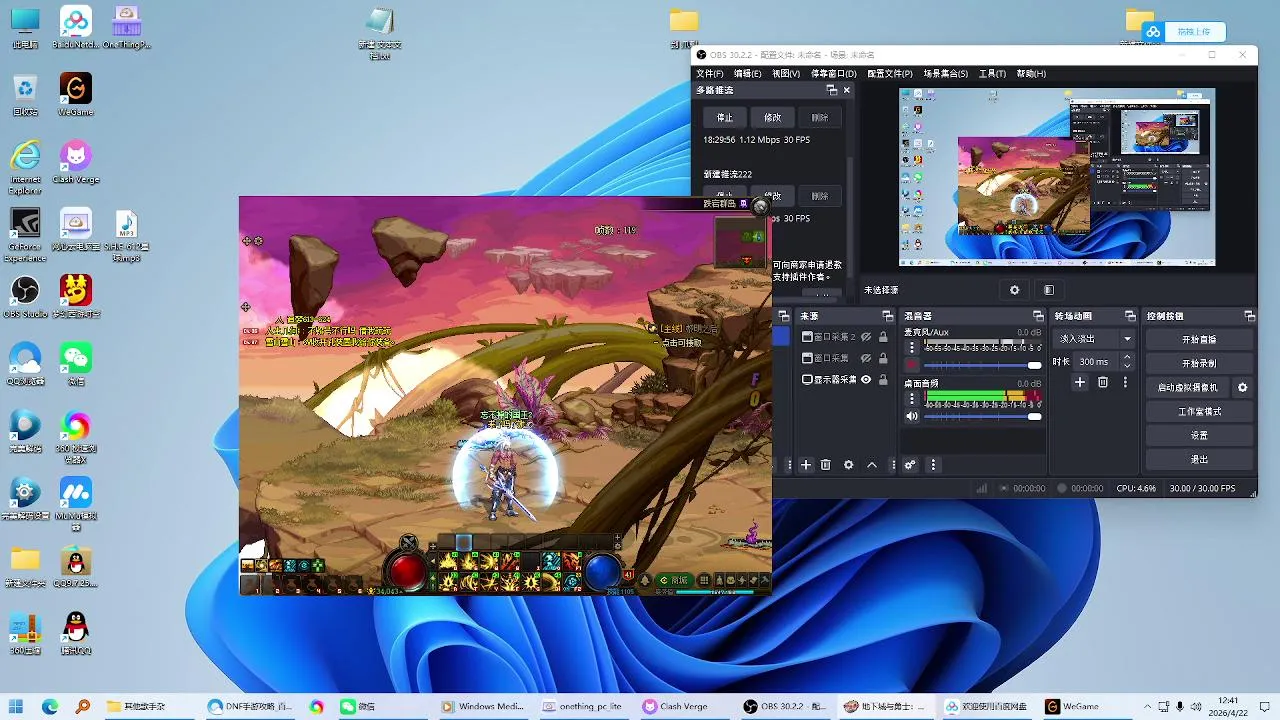
Task: Open selected source properties gear
Action: [x=849, y=465]
